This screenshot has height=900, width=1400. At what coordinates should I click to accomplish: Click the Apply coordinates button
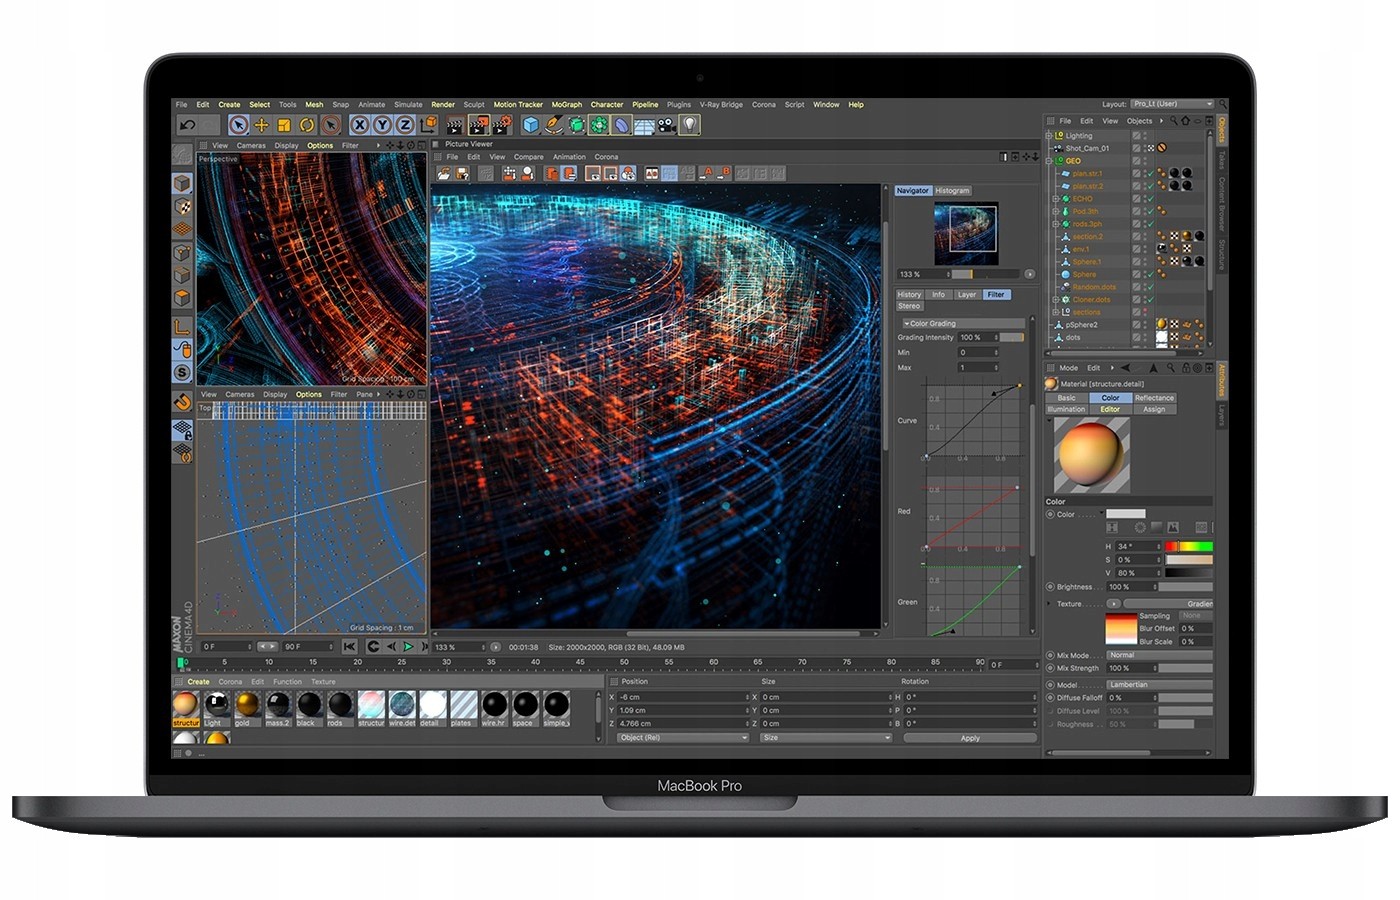(970, 738)
